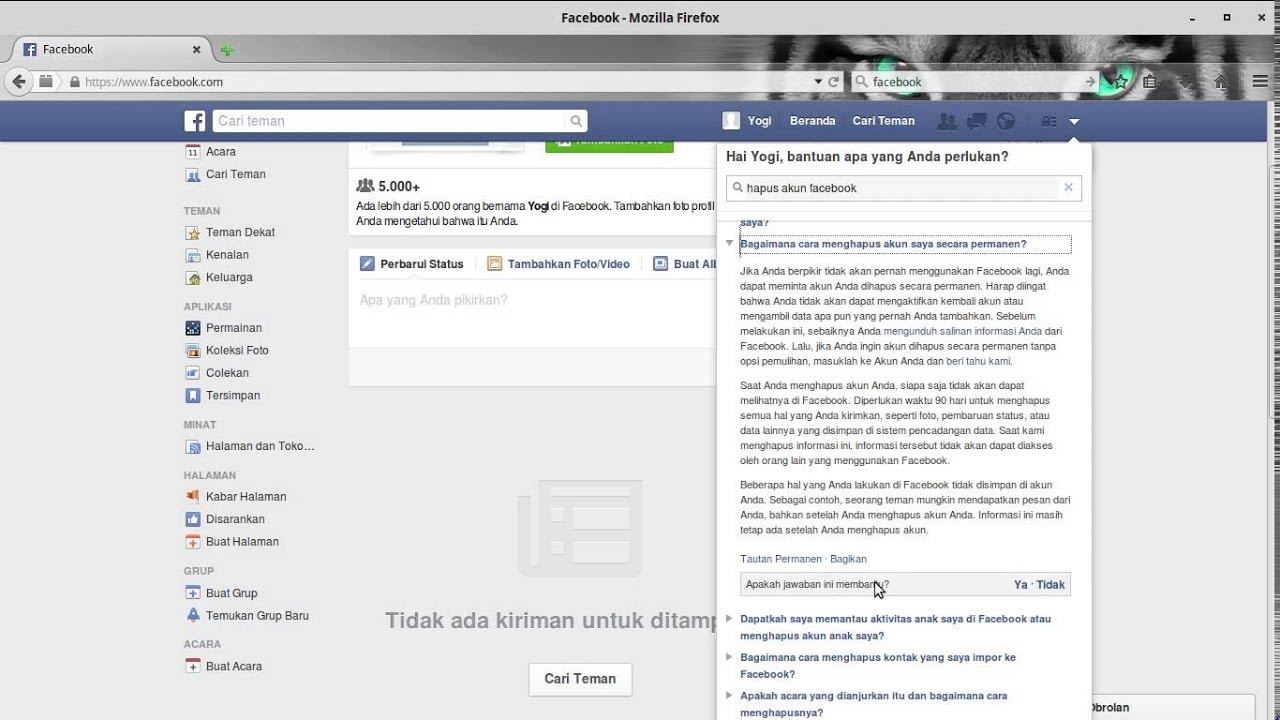Click the go arrow in the Firefox search box
1280x720 pixels.
(1090, 82)
